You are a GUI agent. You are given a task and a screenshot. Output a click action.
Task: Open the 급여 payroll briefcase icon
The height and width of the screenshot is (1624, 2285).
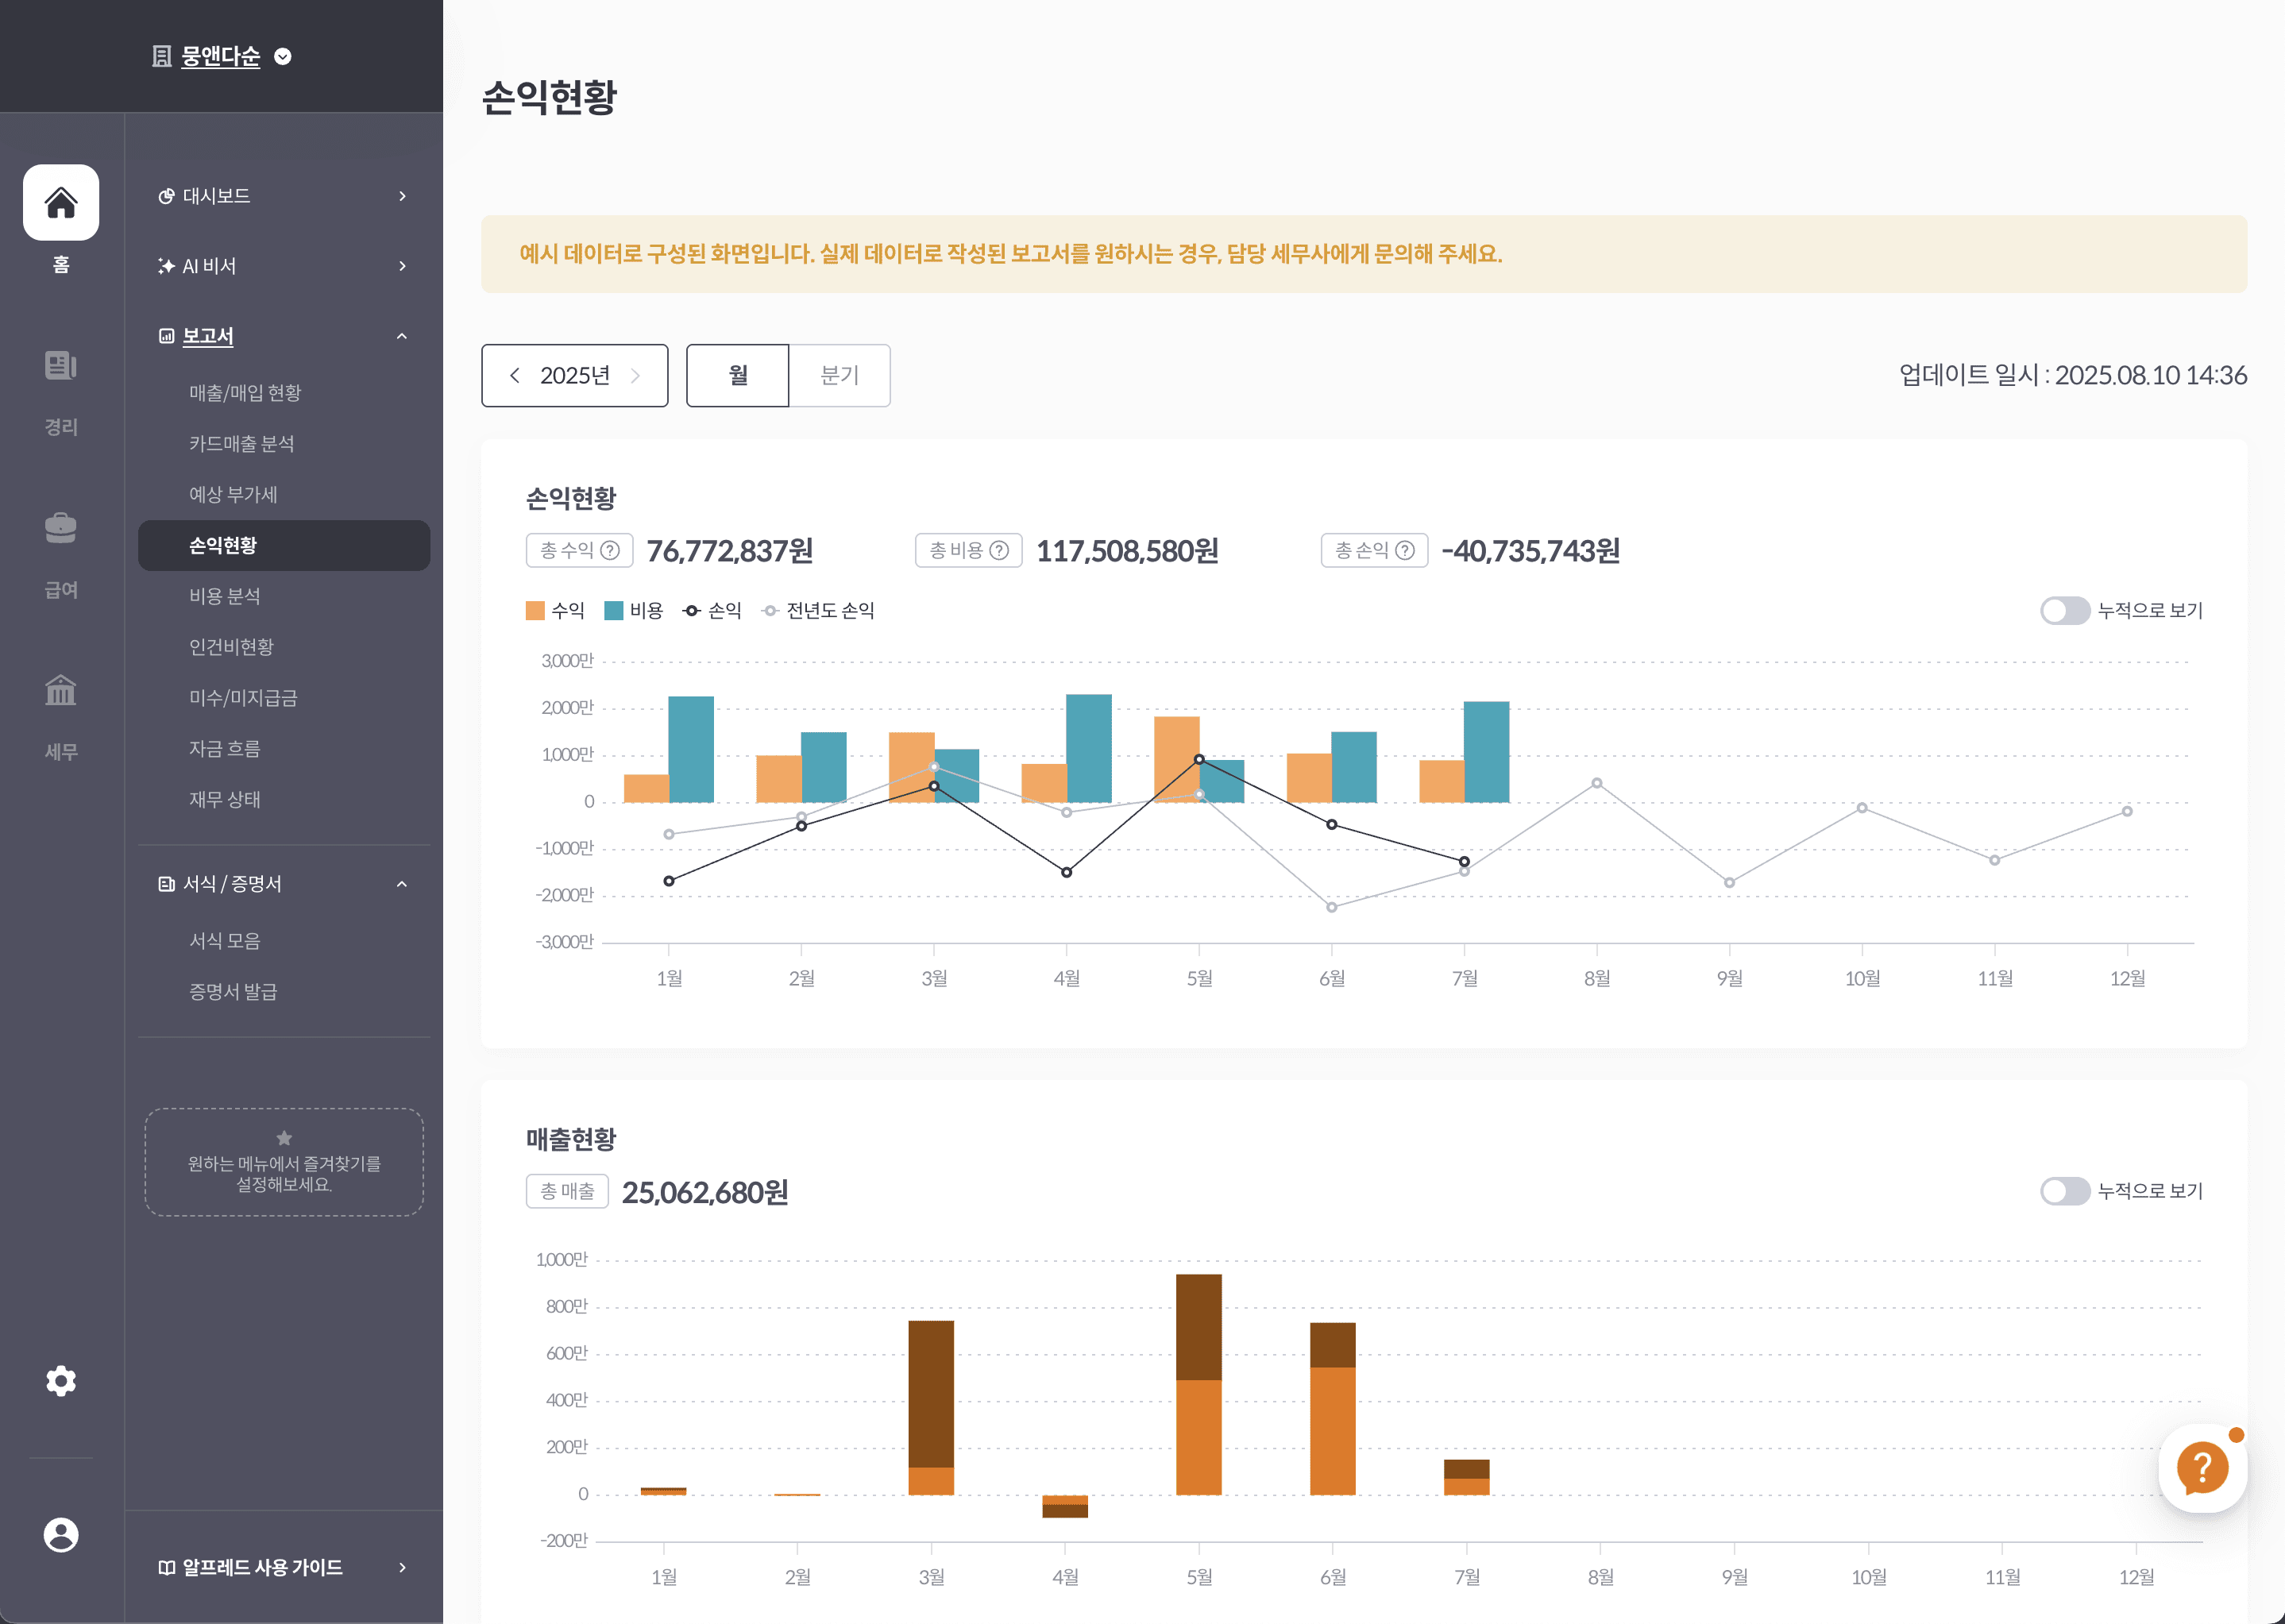(x=61, y=528)
